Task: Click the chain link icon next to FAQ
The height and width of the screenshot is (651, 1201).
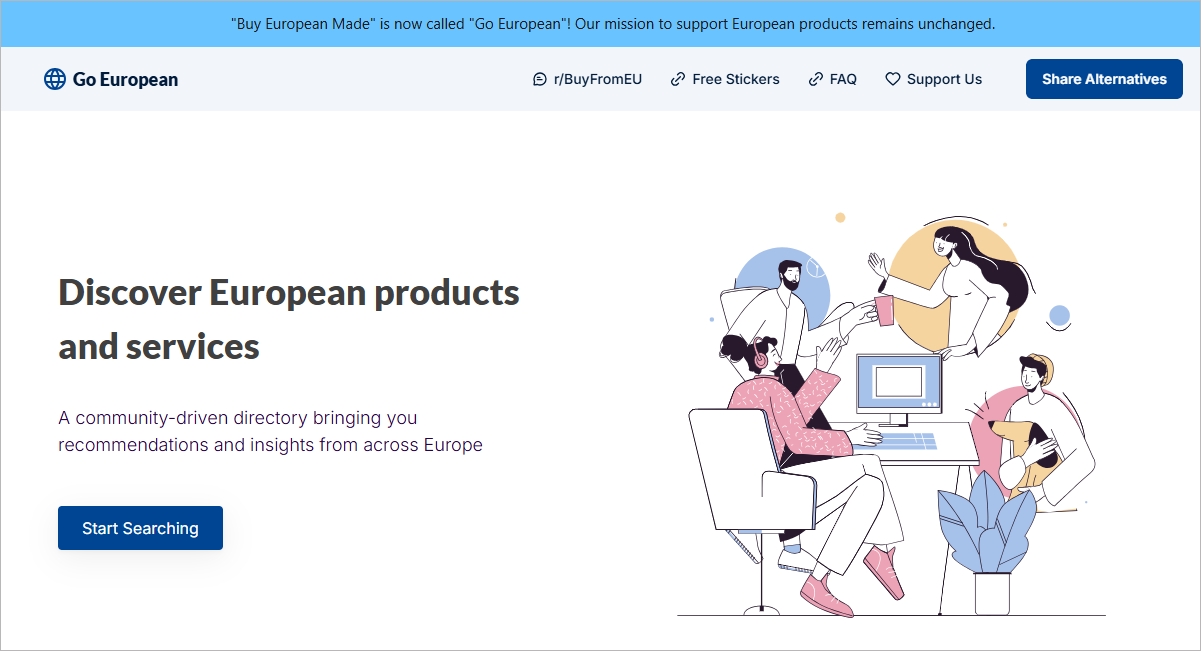Action: click(x=816, y=79)
